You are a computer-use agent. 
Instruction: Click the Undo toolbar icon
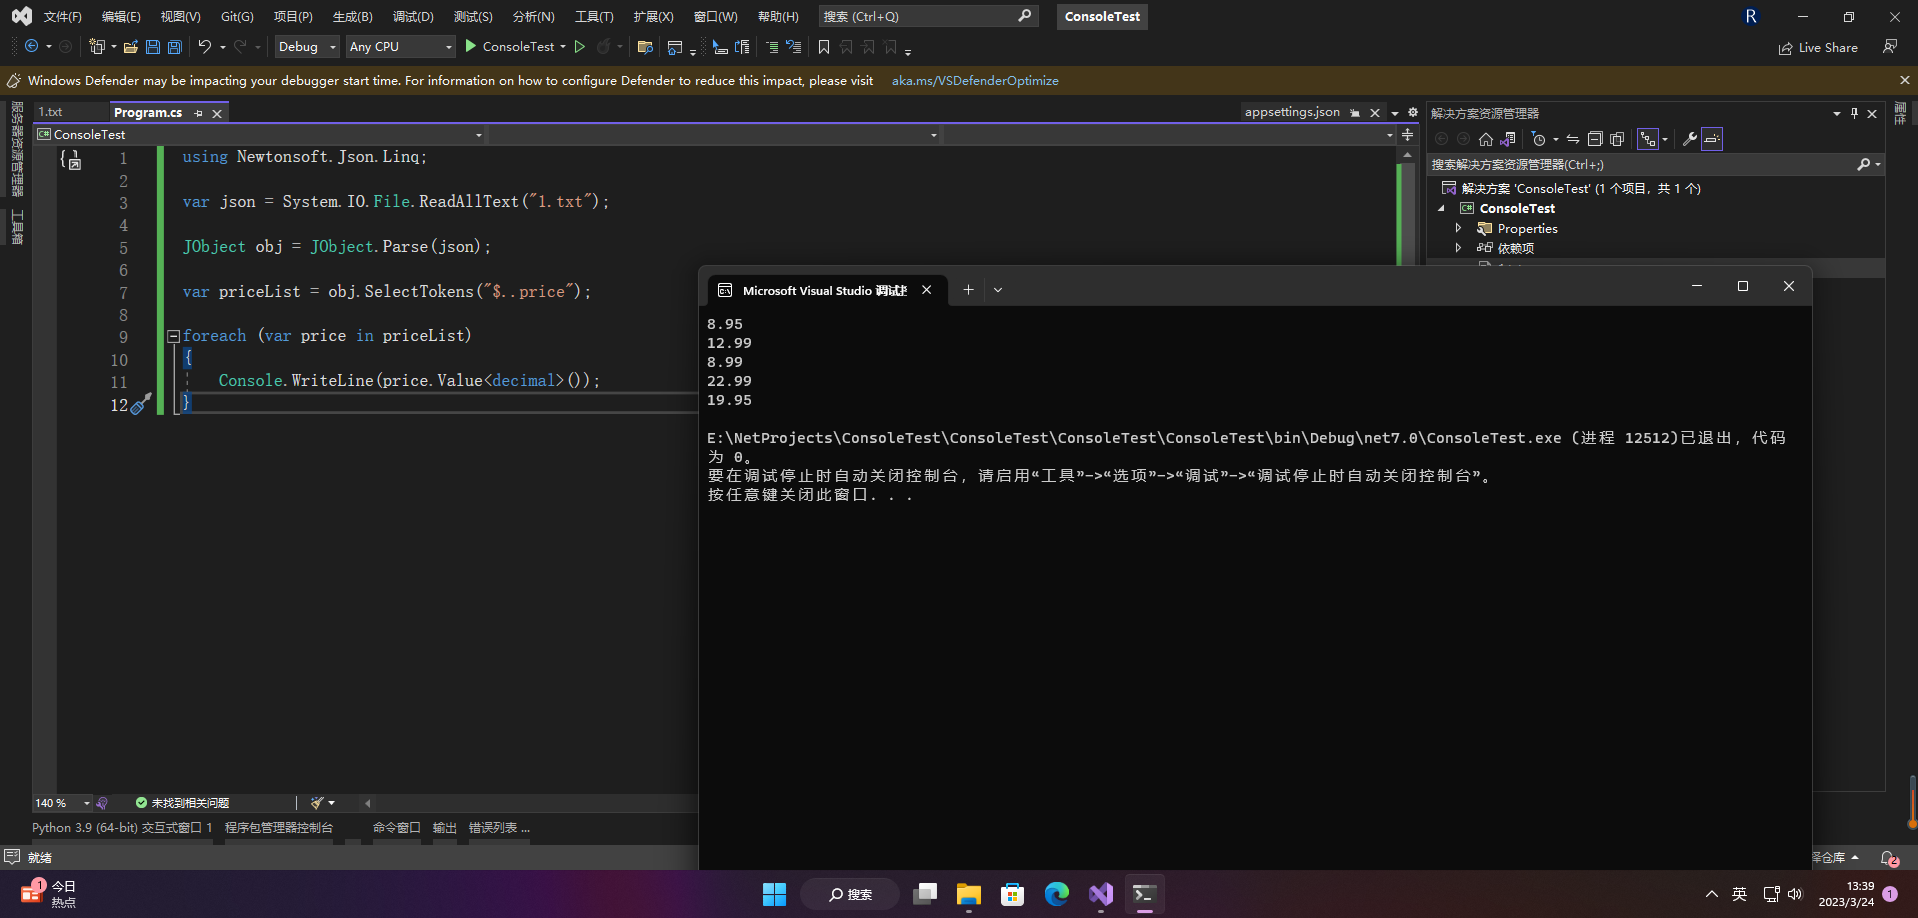pyautogui.click(x=204, y=47)
